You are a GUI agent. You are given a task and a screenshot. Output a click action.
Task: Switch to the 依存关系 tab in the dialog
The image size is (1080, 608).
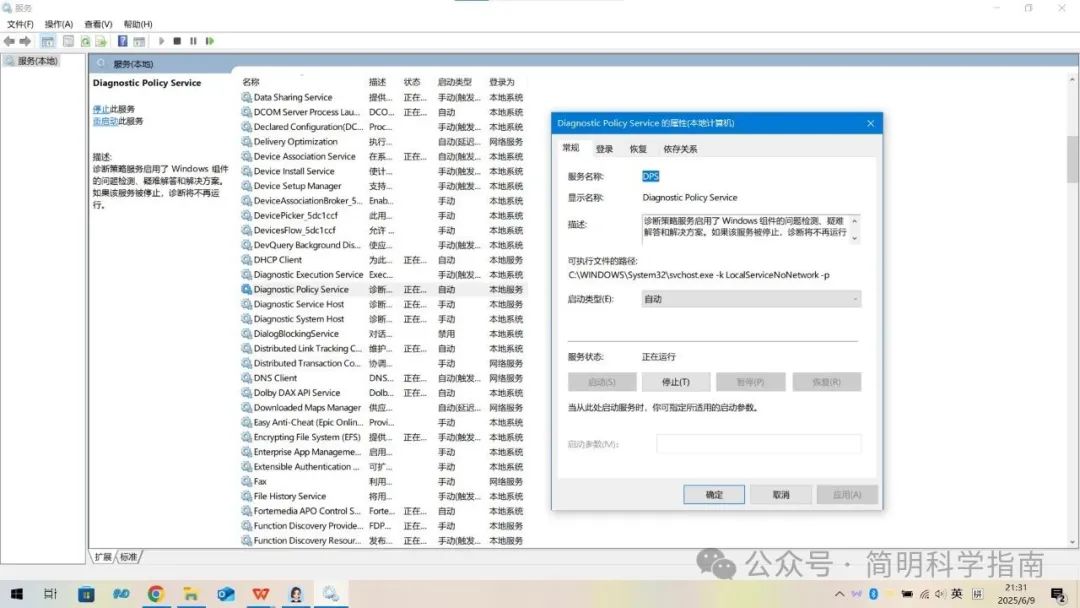(x=680, y=149)
